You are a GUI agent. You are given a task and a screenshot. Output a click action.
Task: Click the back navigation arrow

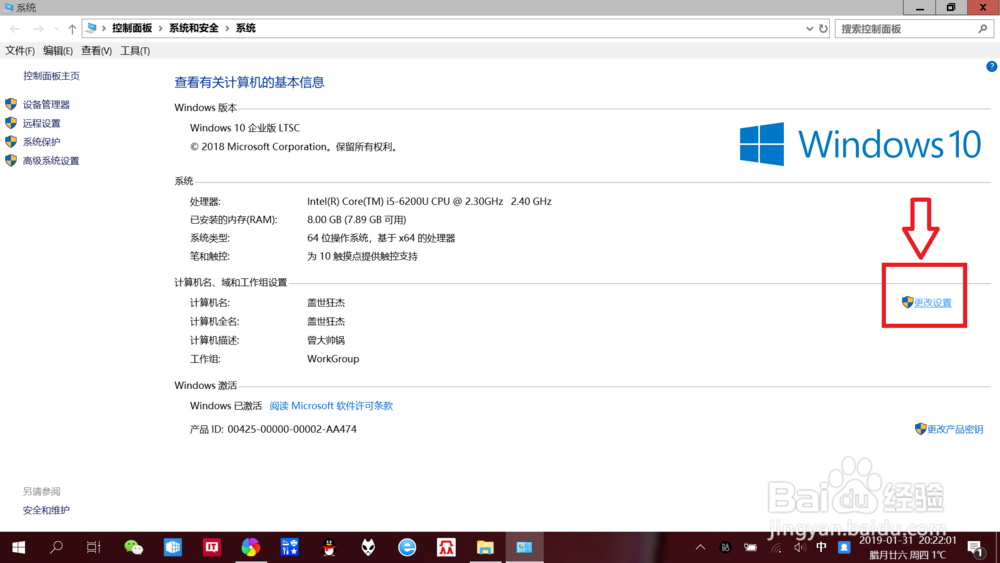click(15, 29)
